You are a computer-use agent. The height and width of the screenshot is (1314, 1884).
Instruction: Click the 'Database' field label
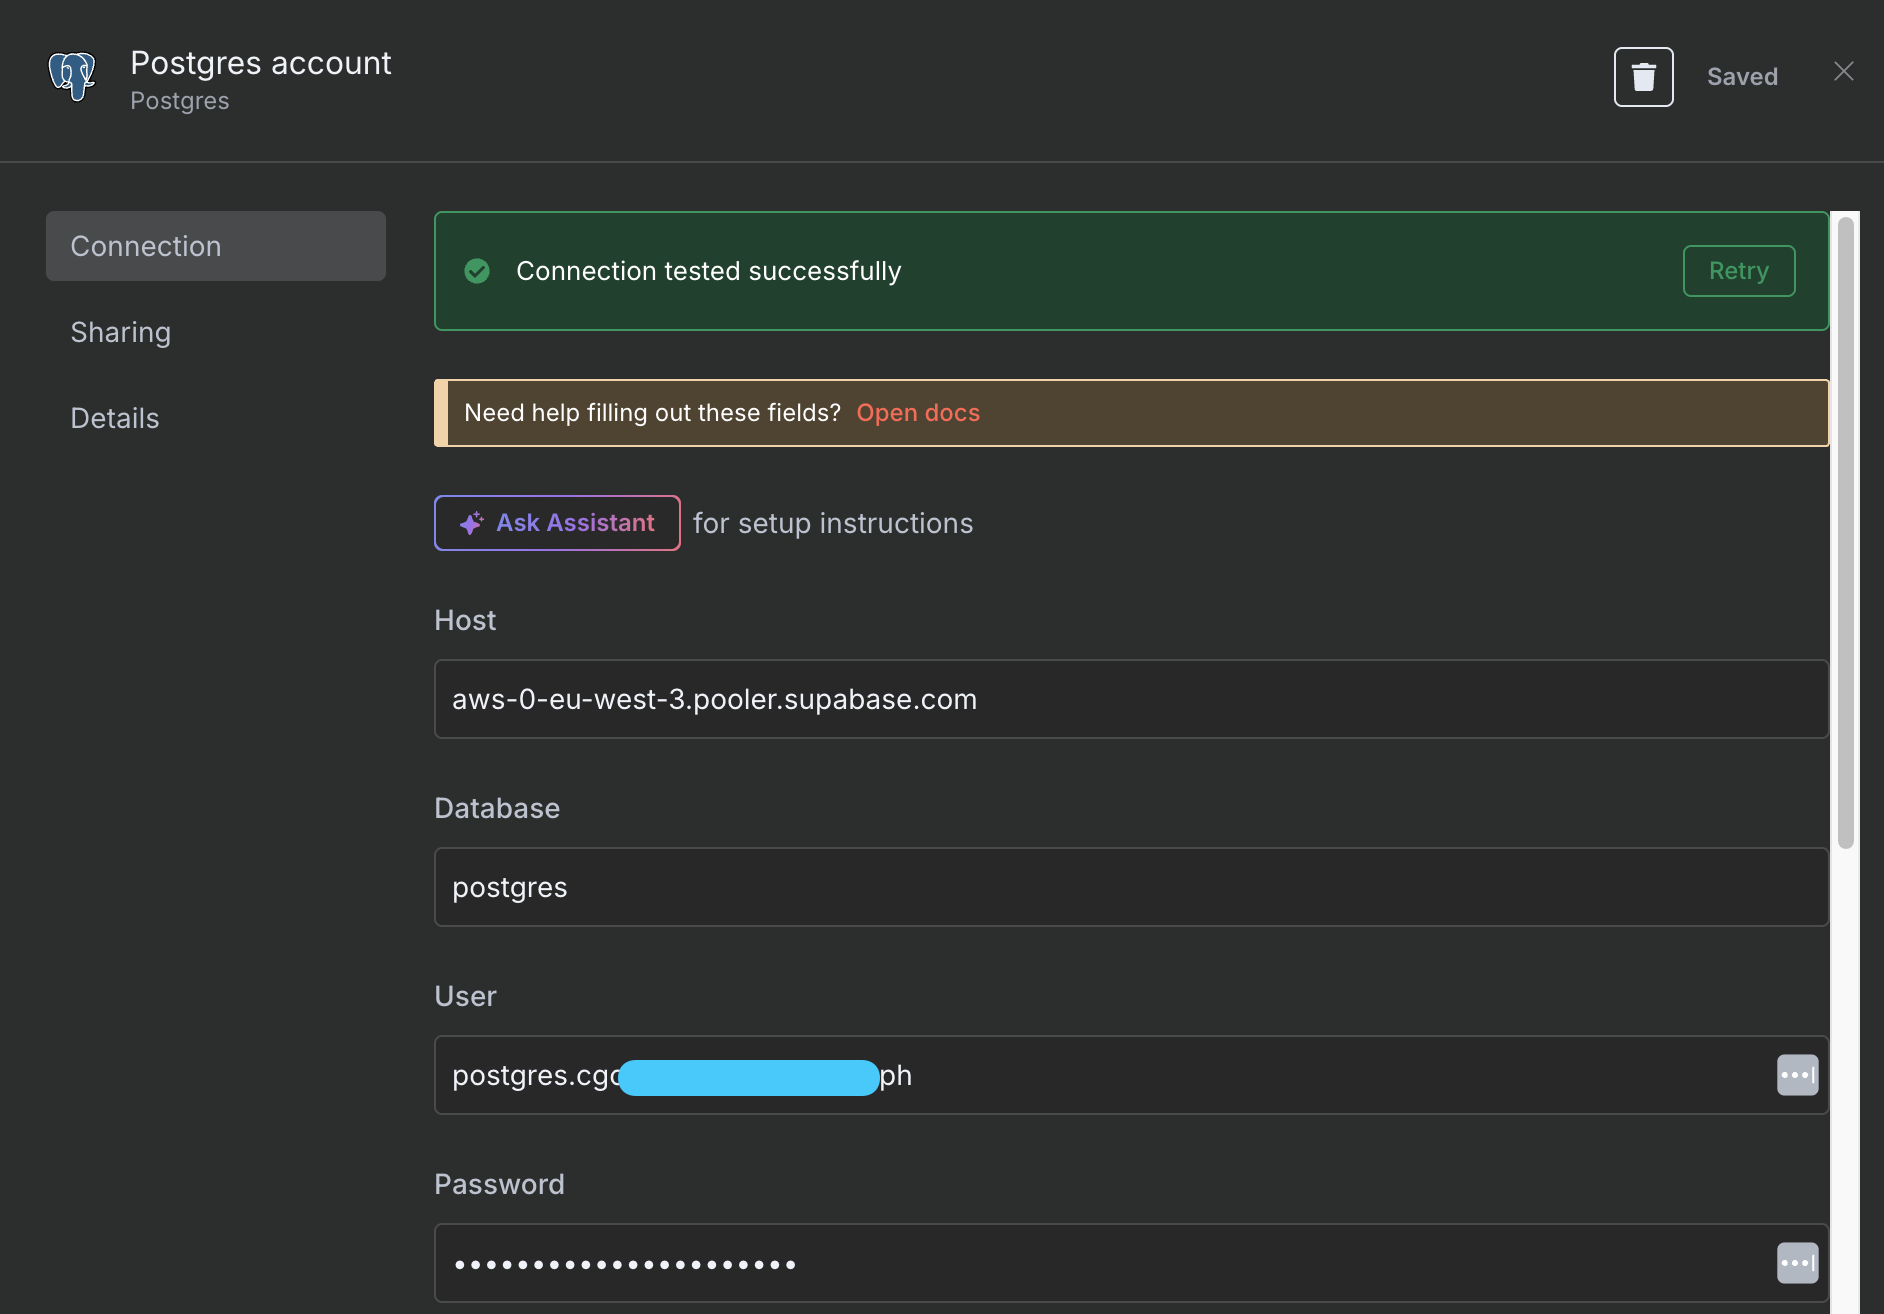(497, 808)
